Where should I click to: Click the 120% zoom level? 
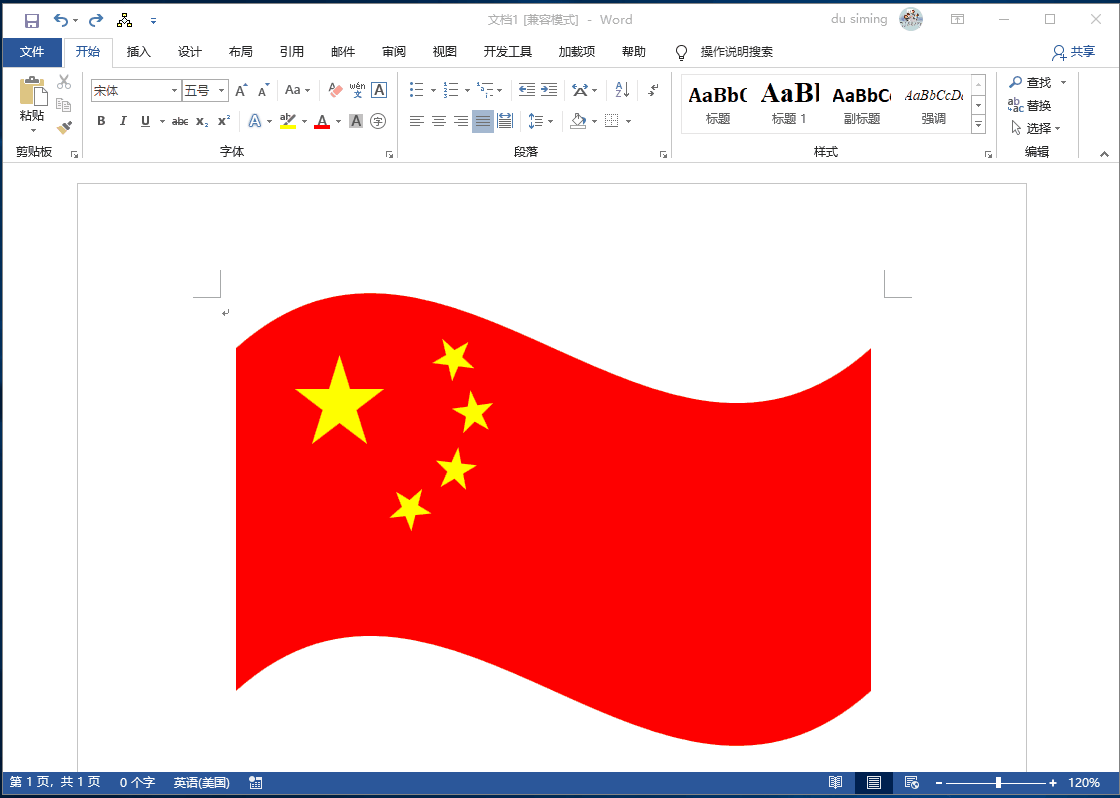tap(1084, 783)
